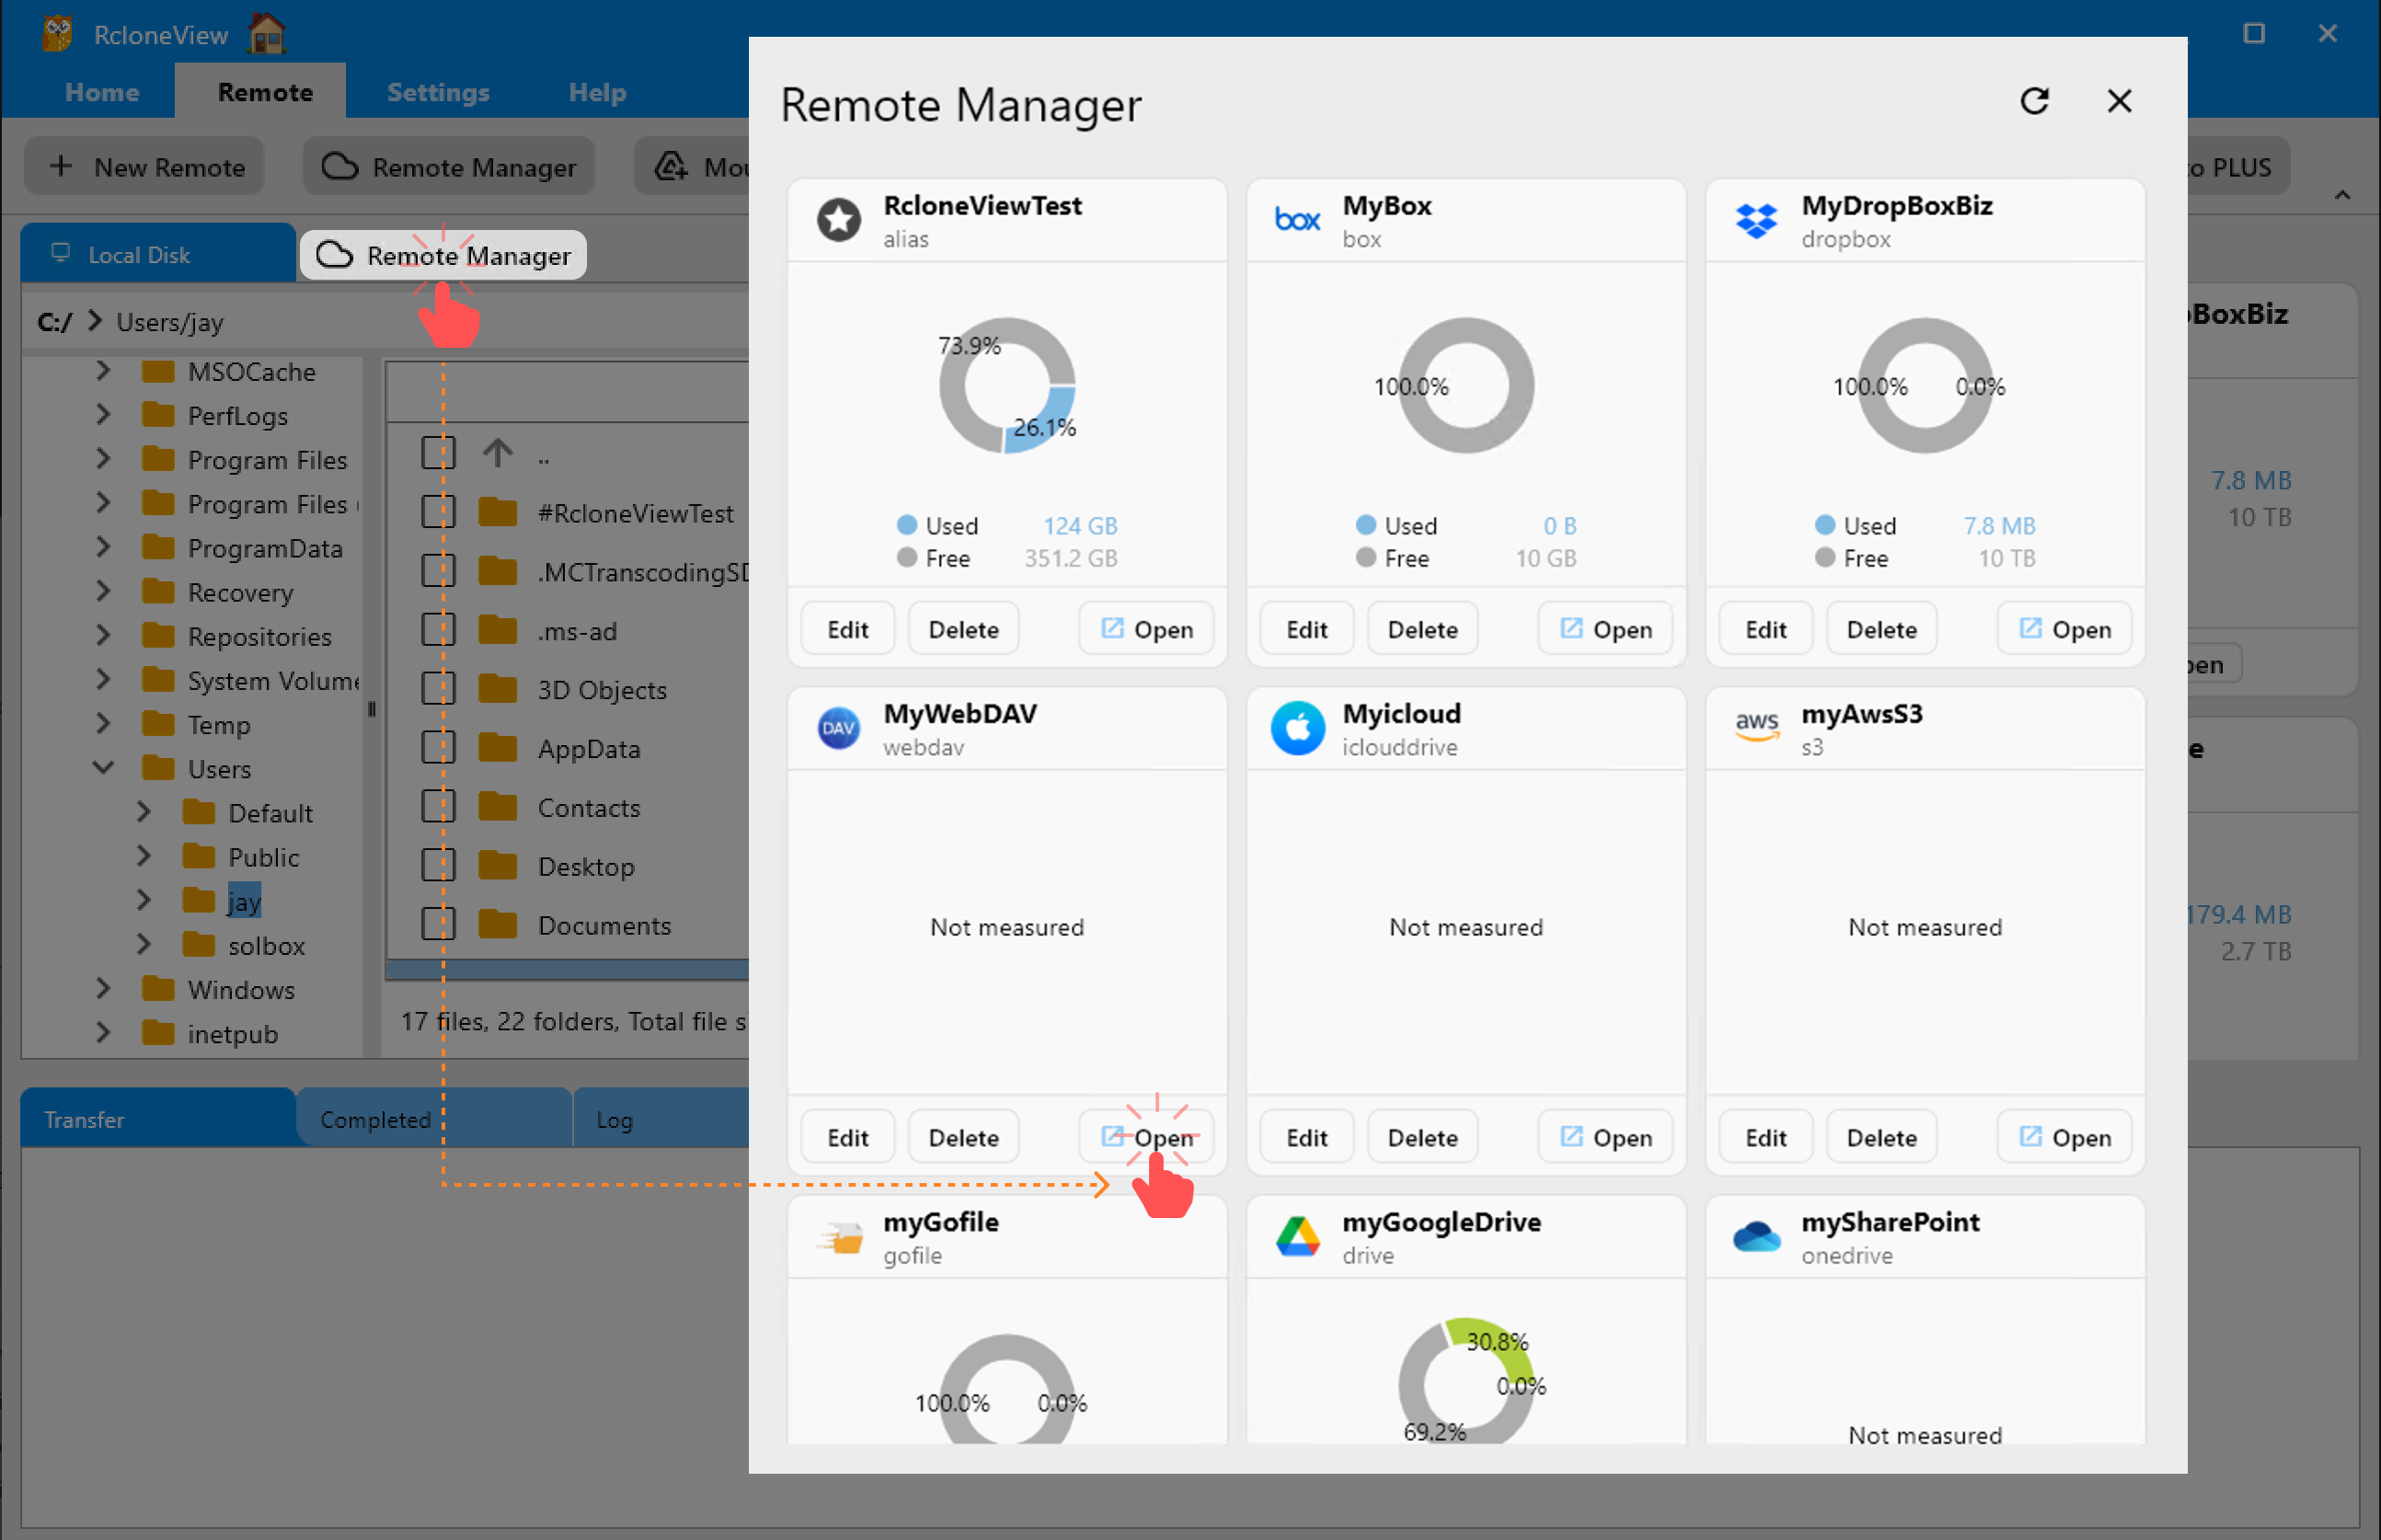The height and width of the screenshot is (1540, 2381).
Task: Open the Completed tab
Action: (x=375, y=1119)
